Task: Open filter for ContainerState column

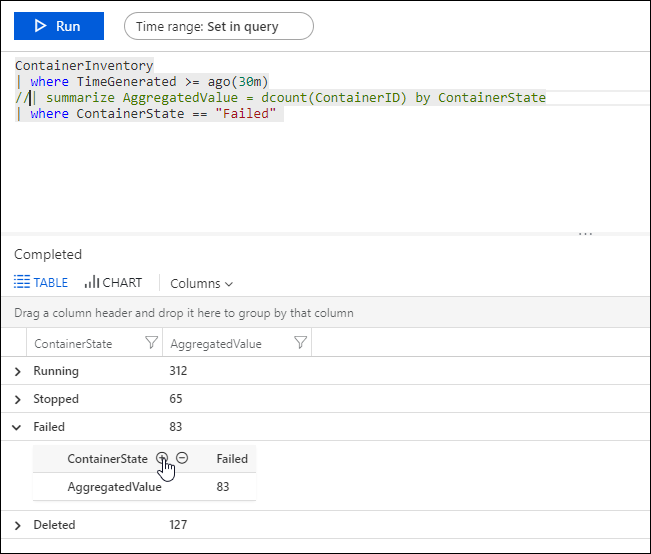Action: (151, 343)
